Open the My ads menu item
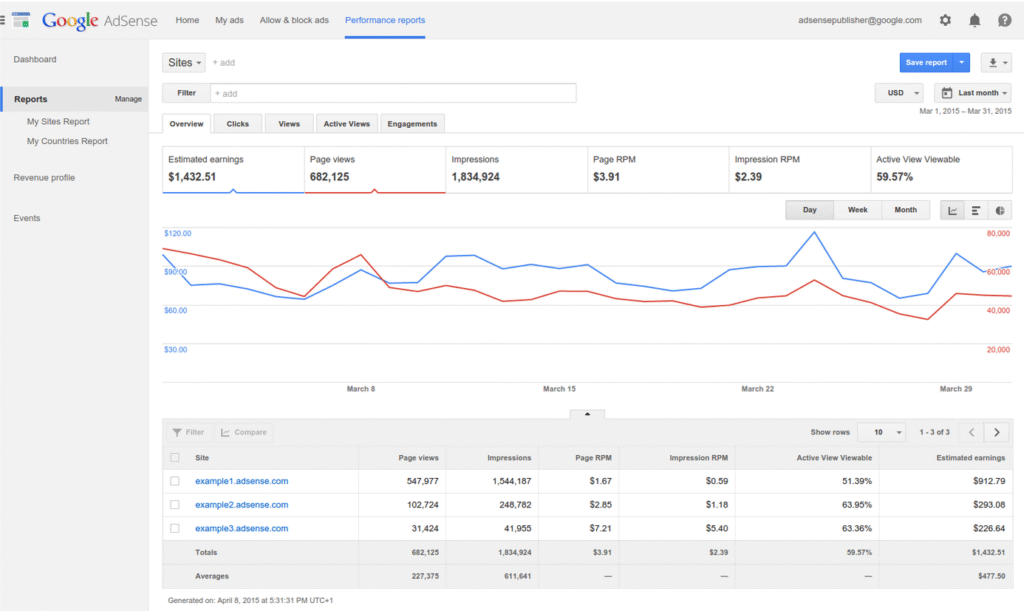The width and height of the screenshot is (1024, 611). coord(229,20)
